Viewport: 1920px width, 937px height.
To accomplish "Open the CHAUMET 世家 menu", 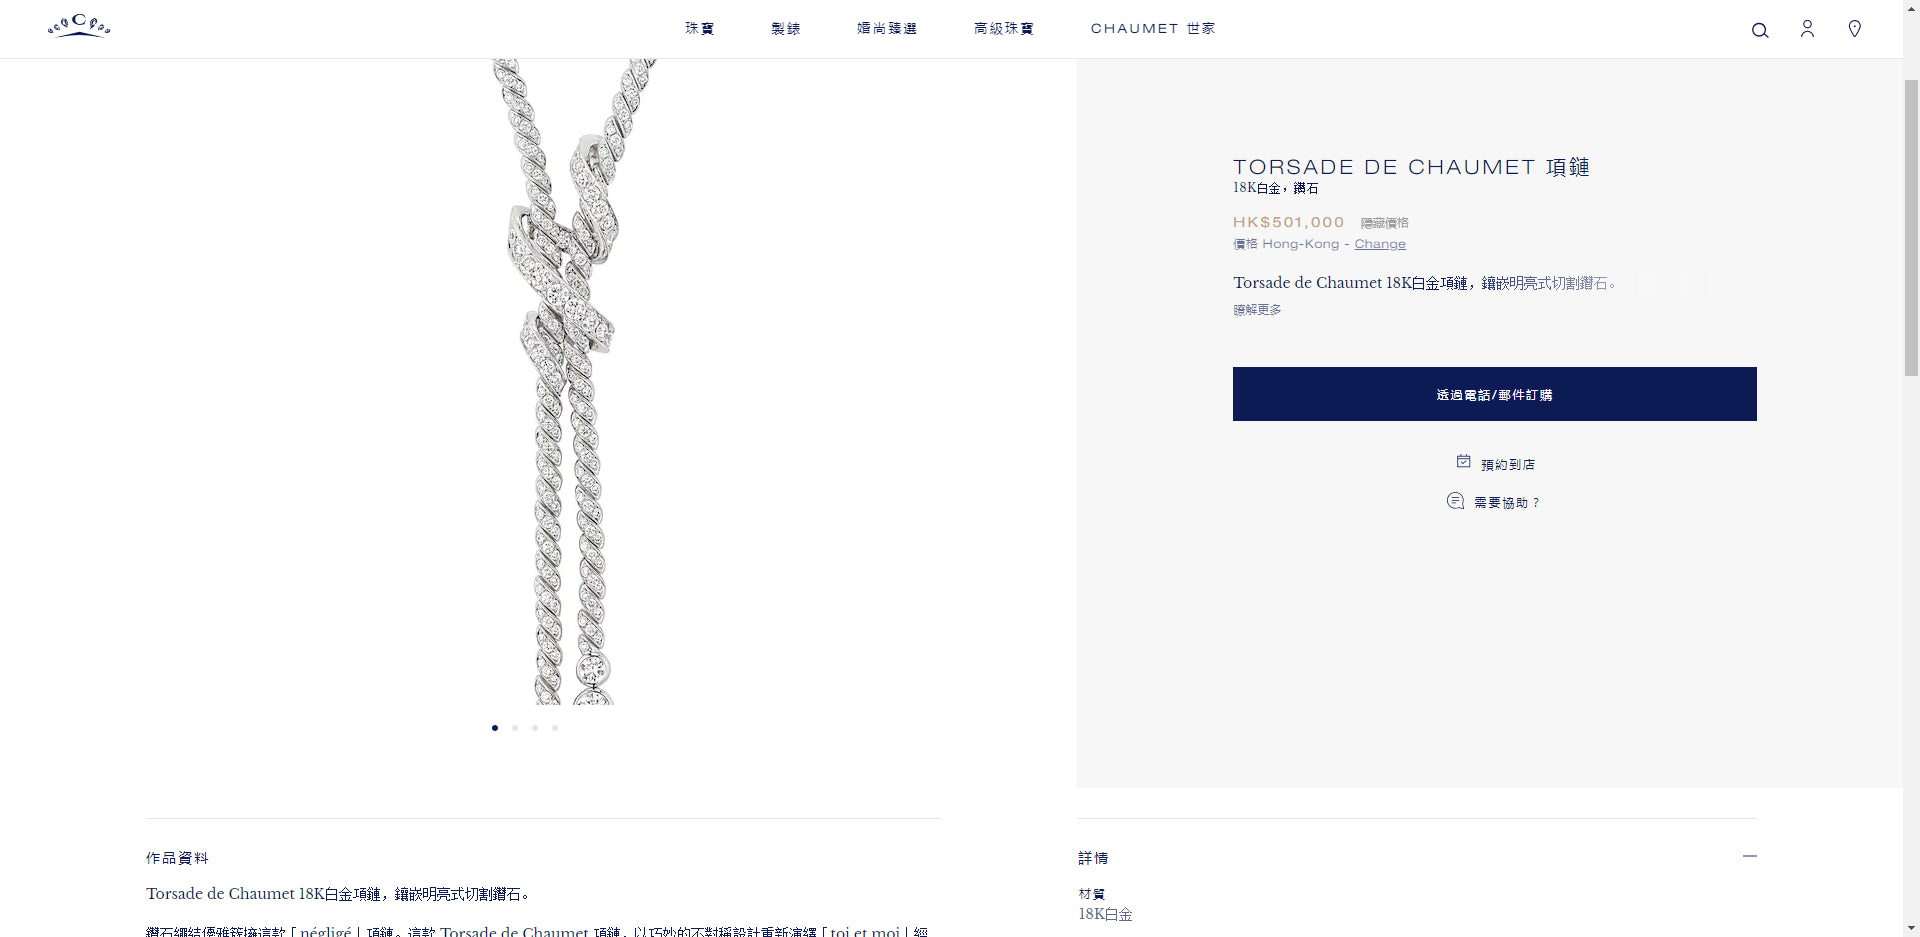I will pyautogui.click(x=1153, y=29).
